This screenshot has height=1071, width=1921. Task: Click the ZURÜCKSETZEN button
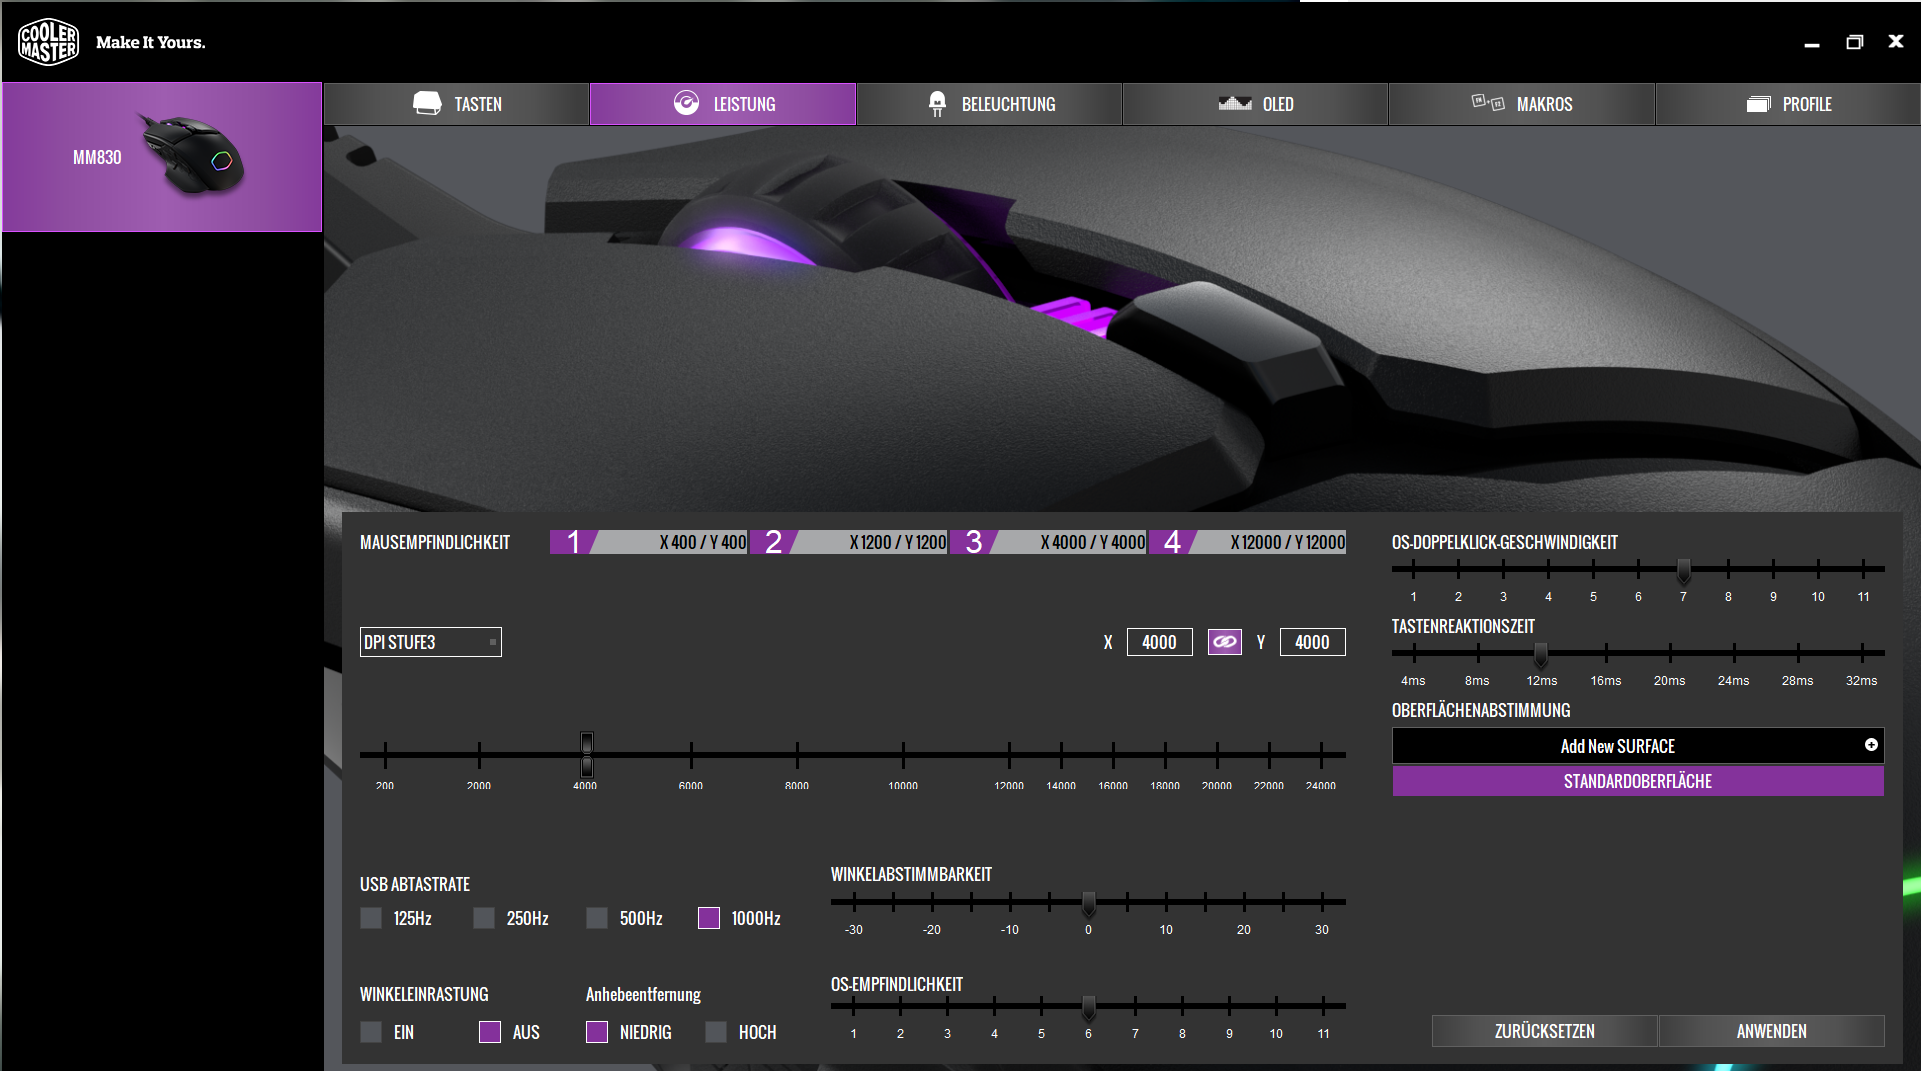(1545, 1031)
